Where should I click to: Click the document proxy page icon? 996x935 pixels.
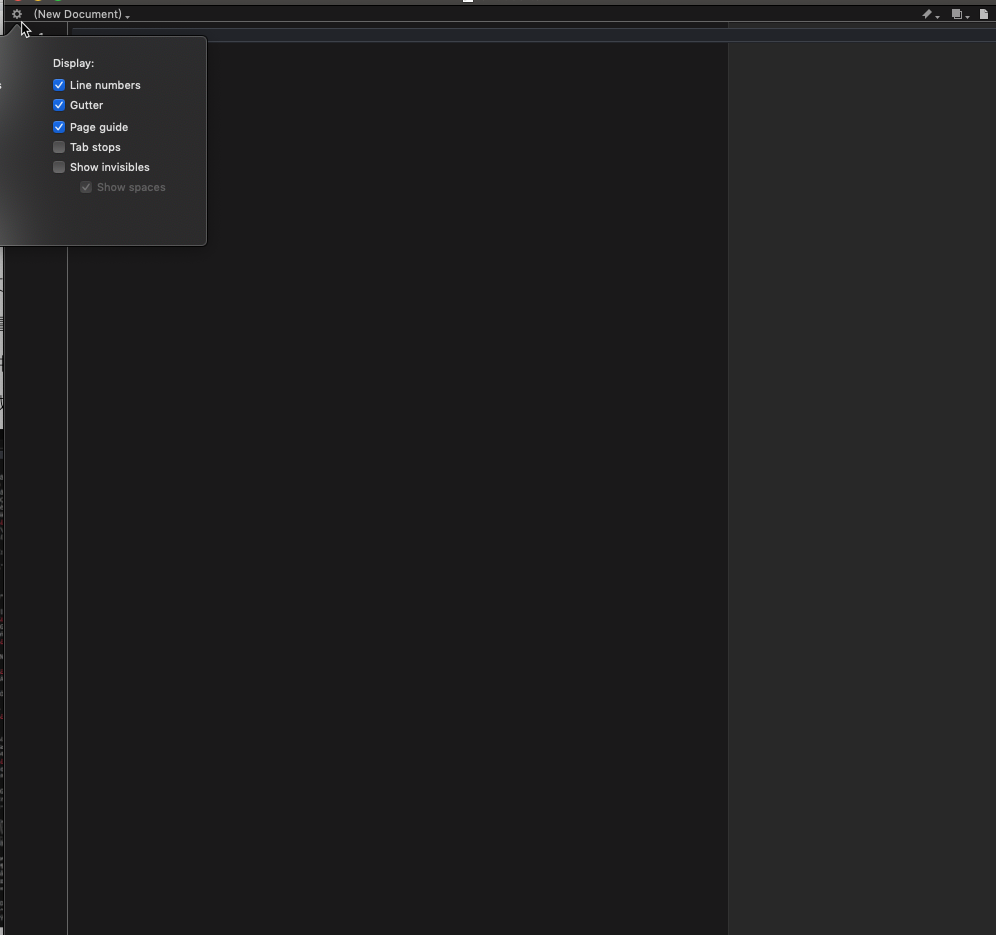(x=983, y=14)
